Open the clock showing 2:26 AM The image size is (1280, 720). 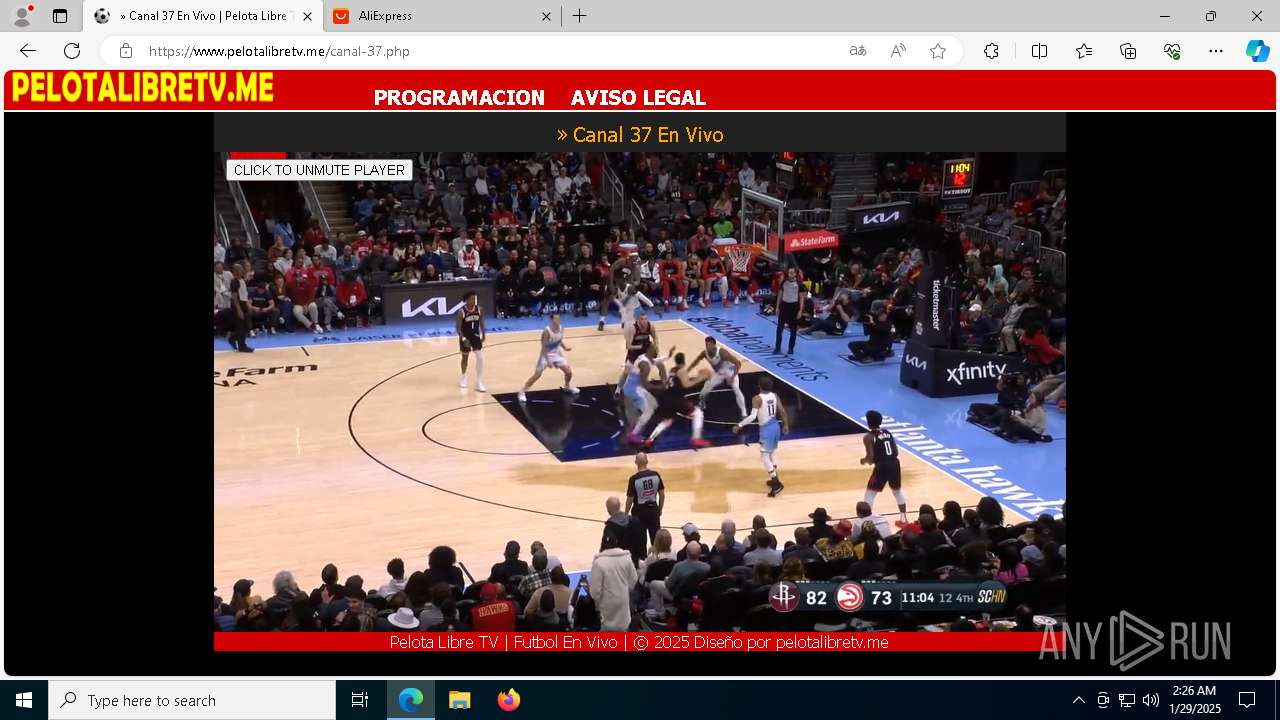click(1195, 700)
